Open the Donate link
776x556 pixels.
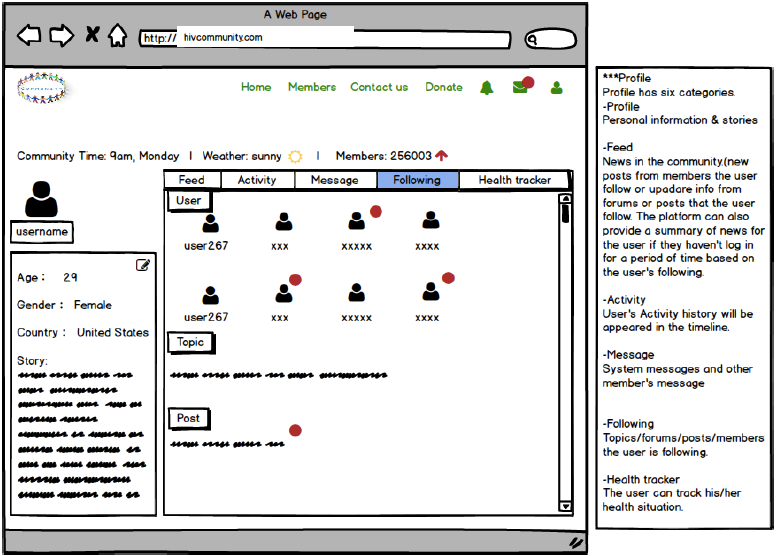click(x=443, y=87)
